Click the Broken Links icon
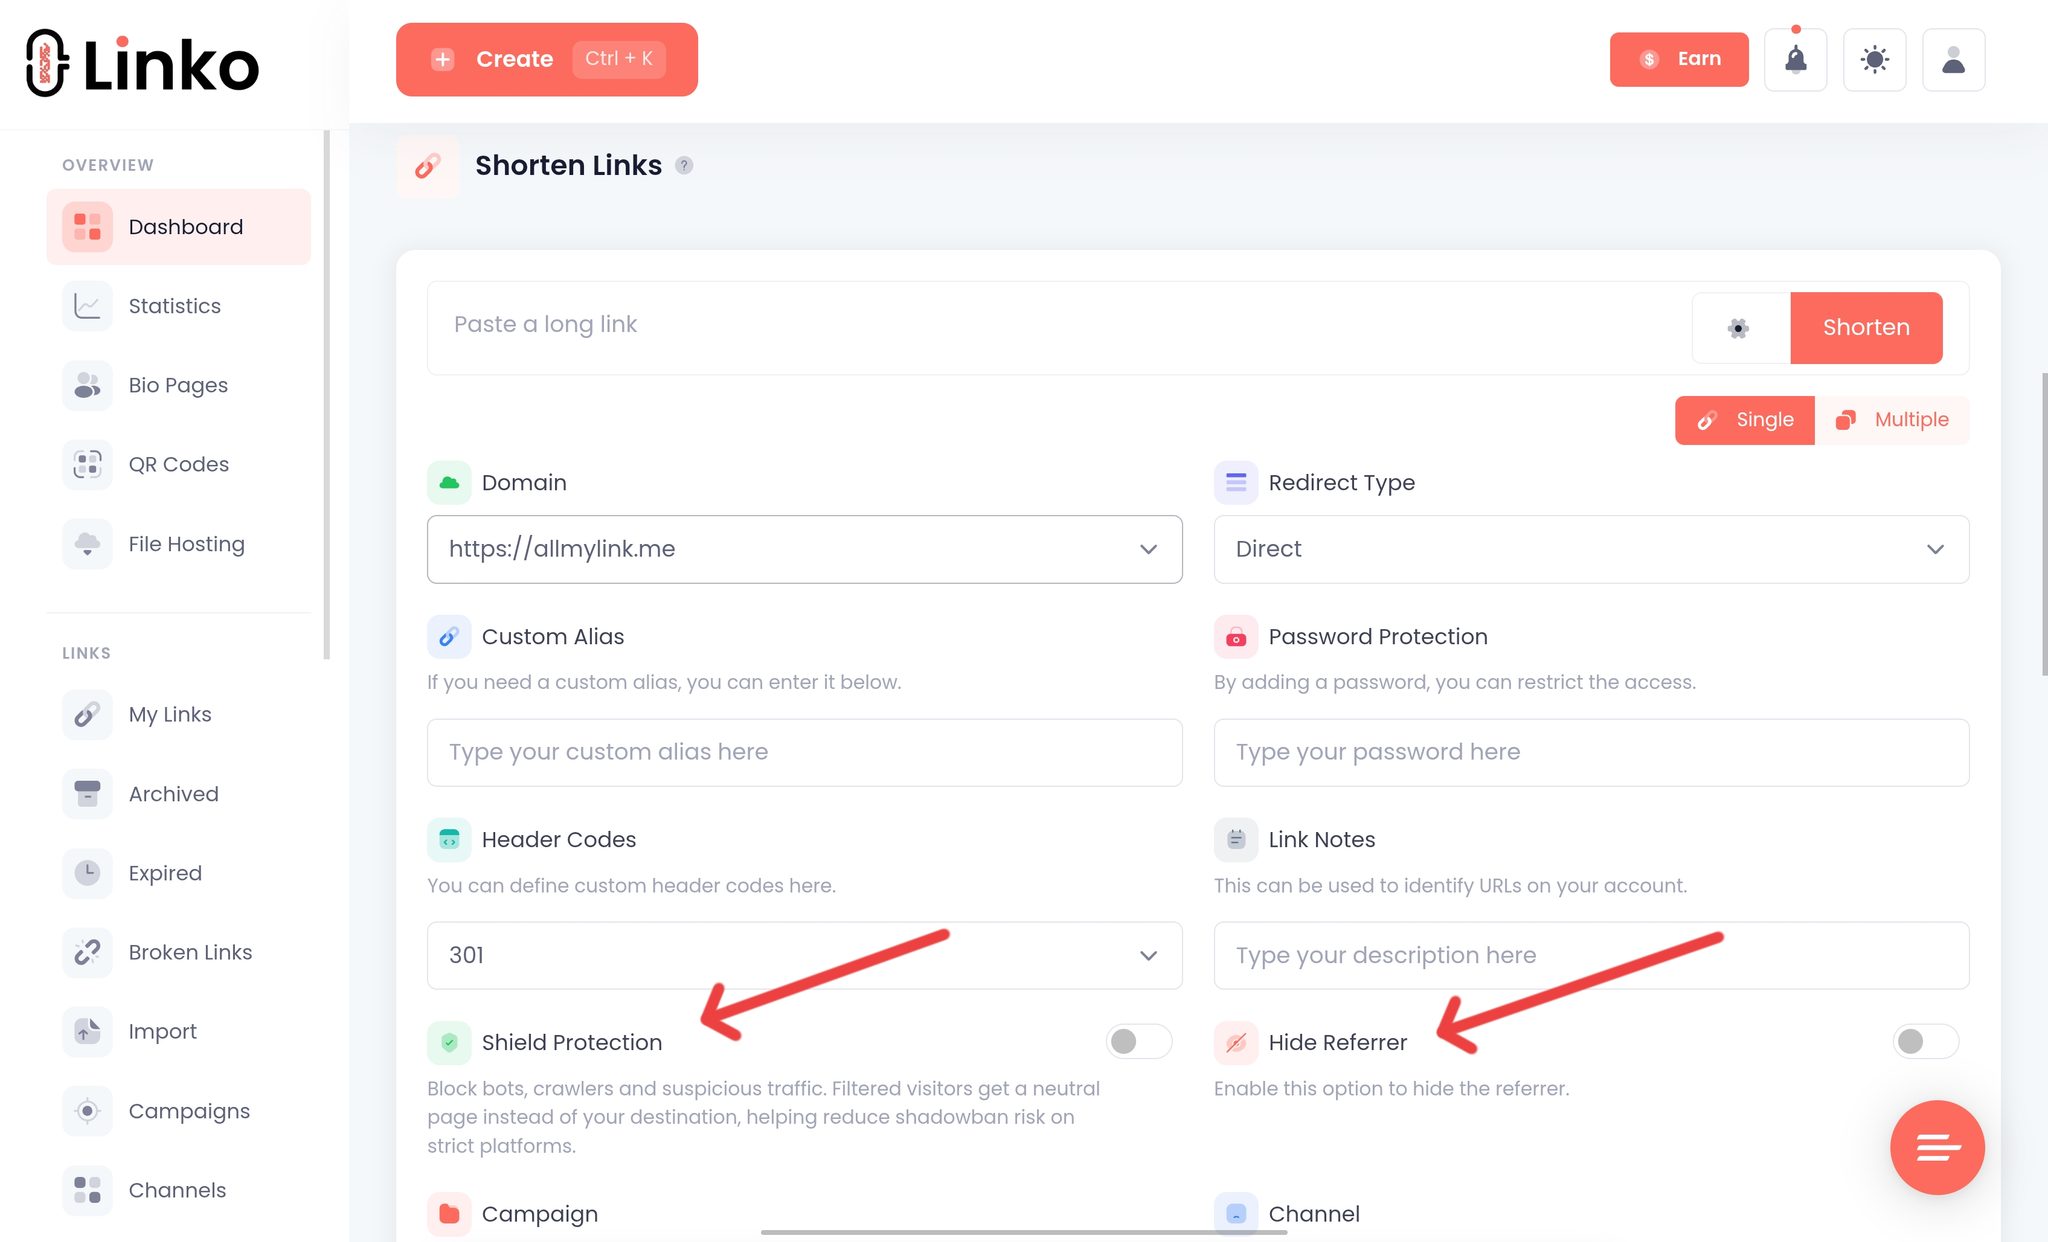Viewport: 2048px width, 1242px height. pos(87,952)
